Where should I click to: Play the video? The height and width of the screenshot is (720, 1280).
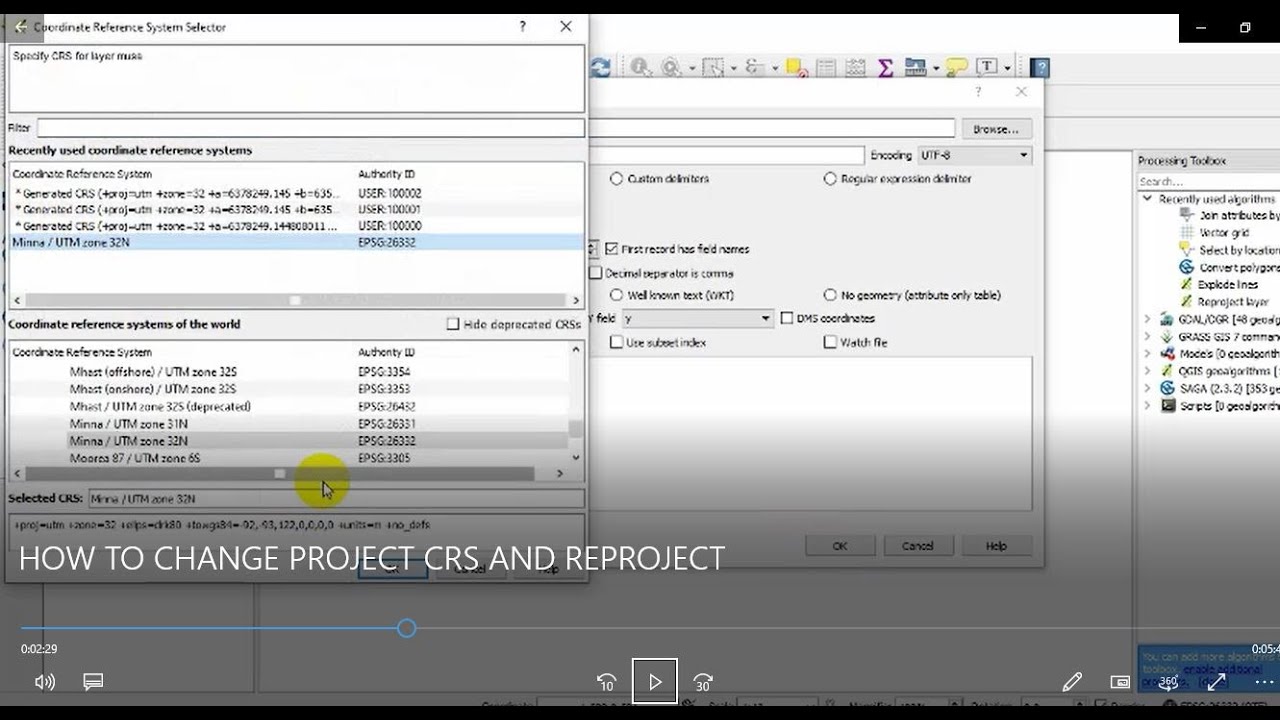click(655, 681)
